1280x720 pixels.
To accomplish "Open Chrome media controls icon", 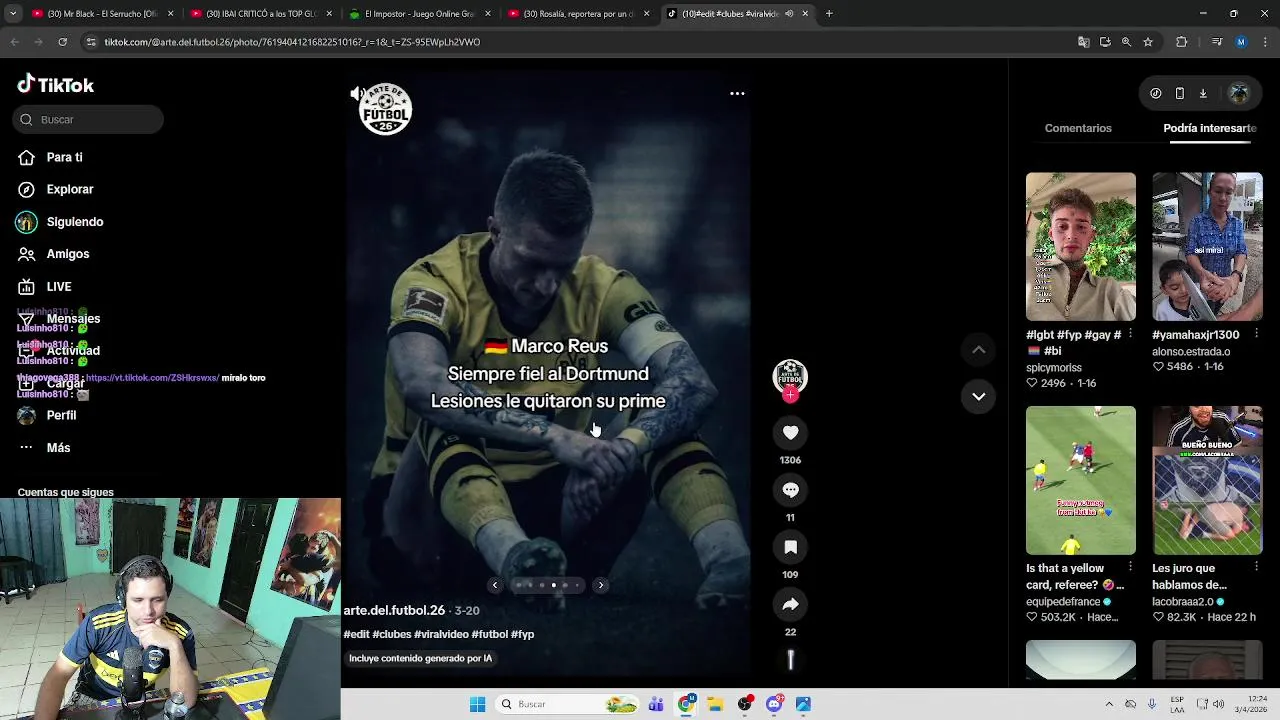I will click(x=1217, y=42).
